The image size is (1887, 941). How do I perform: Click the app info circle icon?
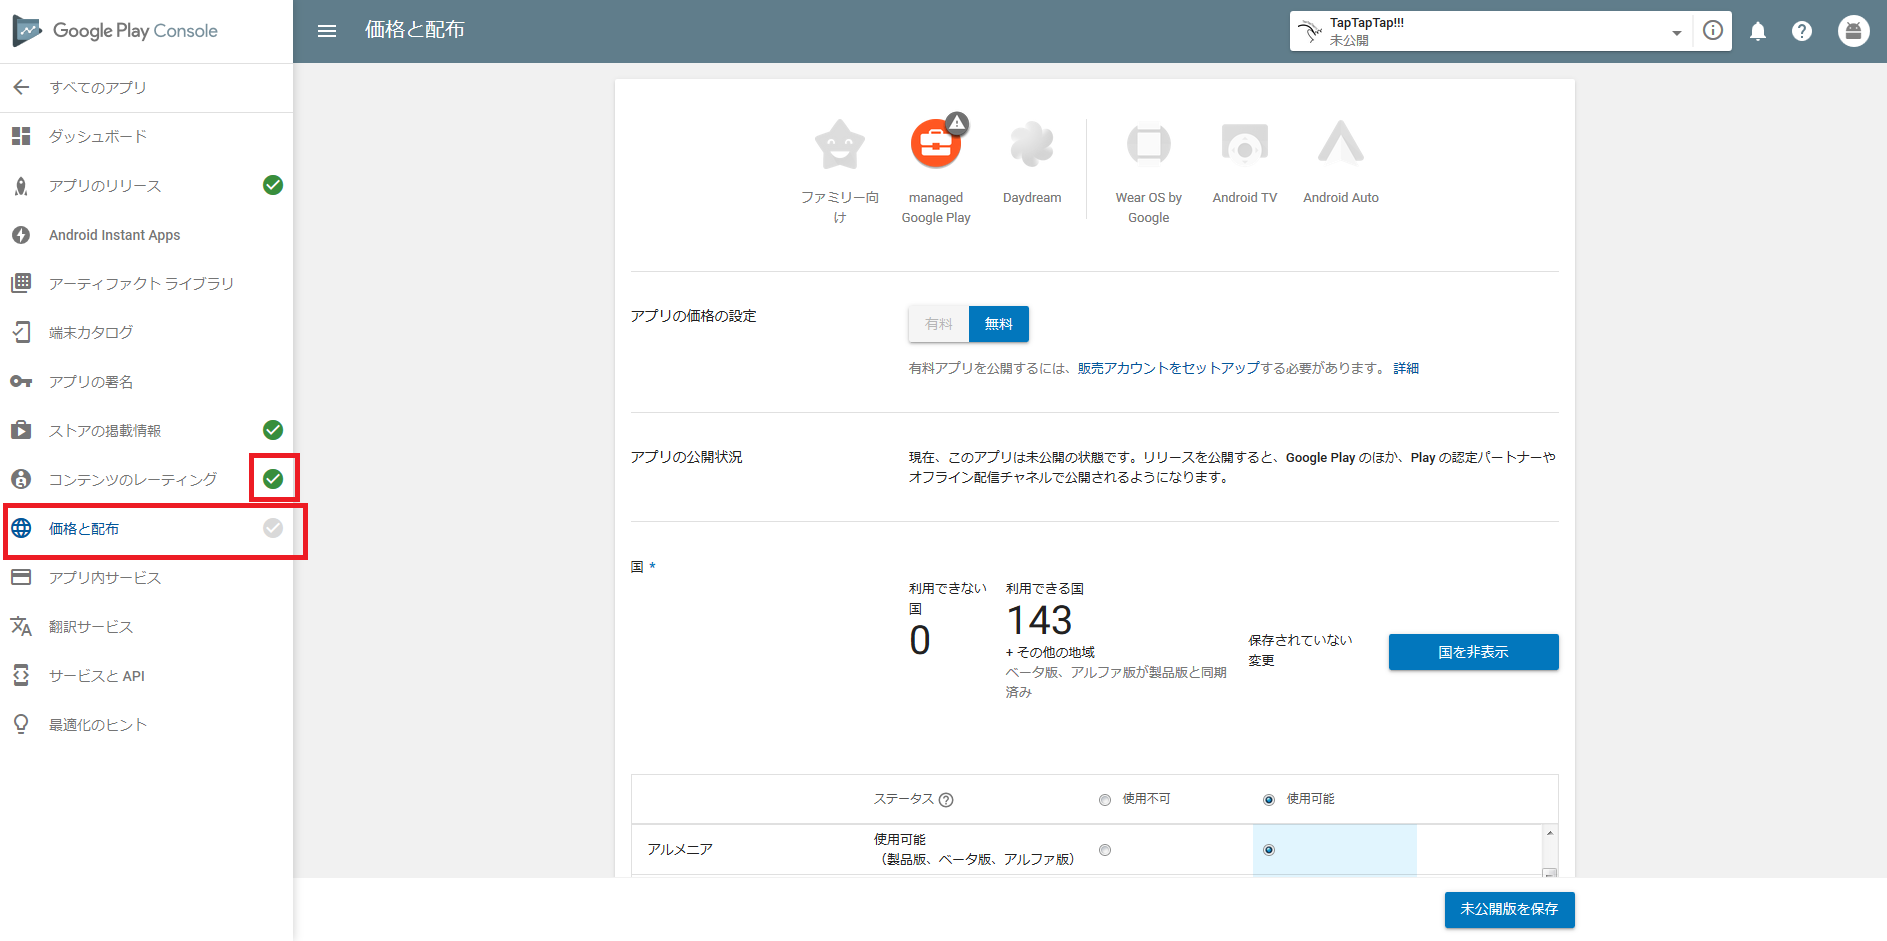click(x=1713, y=30)
